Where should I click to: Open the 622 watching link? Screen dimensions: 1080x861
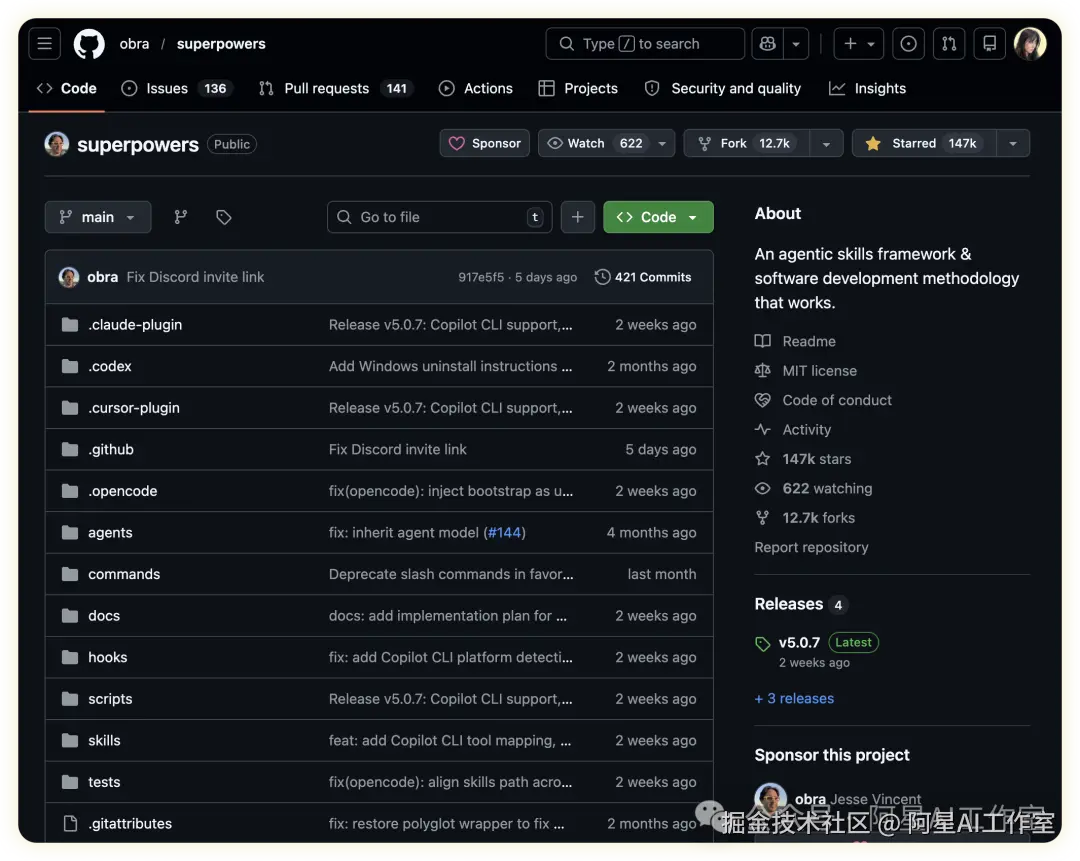pos(813,488)
